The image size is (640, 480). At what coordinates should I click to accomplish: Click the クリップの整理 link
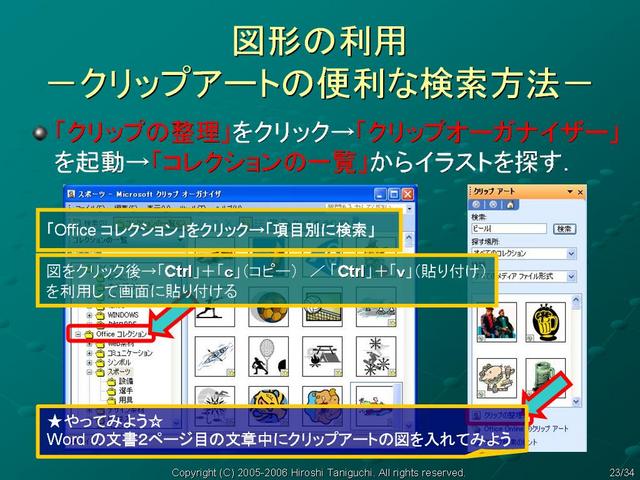(x=503, y=415)
